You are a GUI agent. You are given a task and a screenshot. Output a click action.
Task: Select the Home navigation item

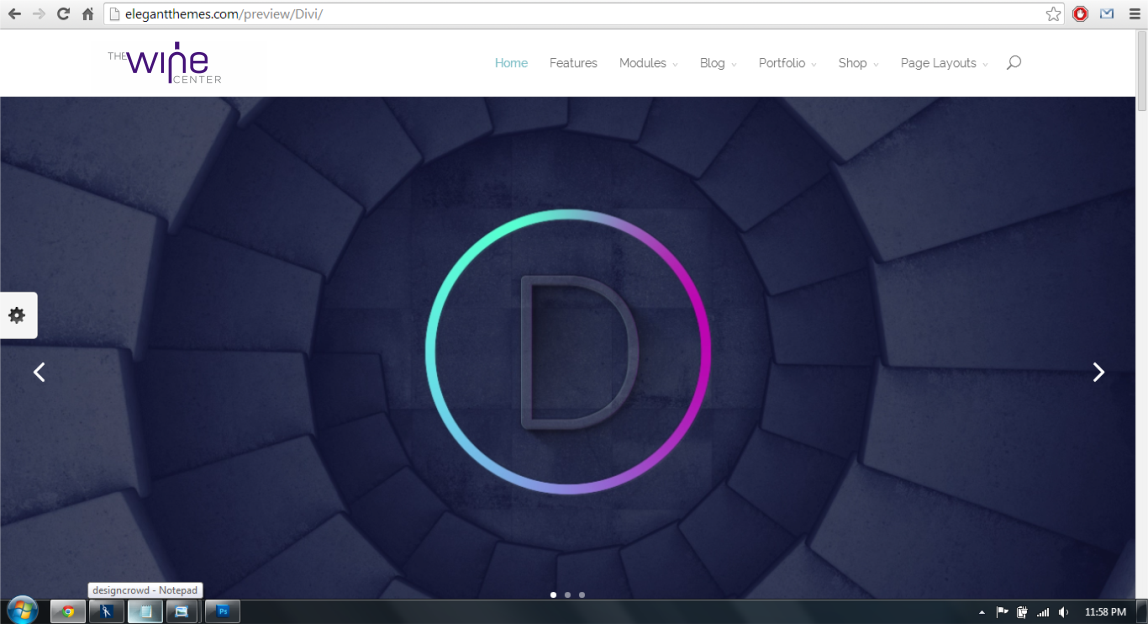click(511, 63)
